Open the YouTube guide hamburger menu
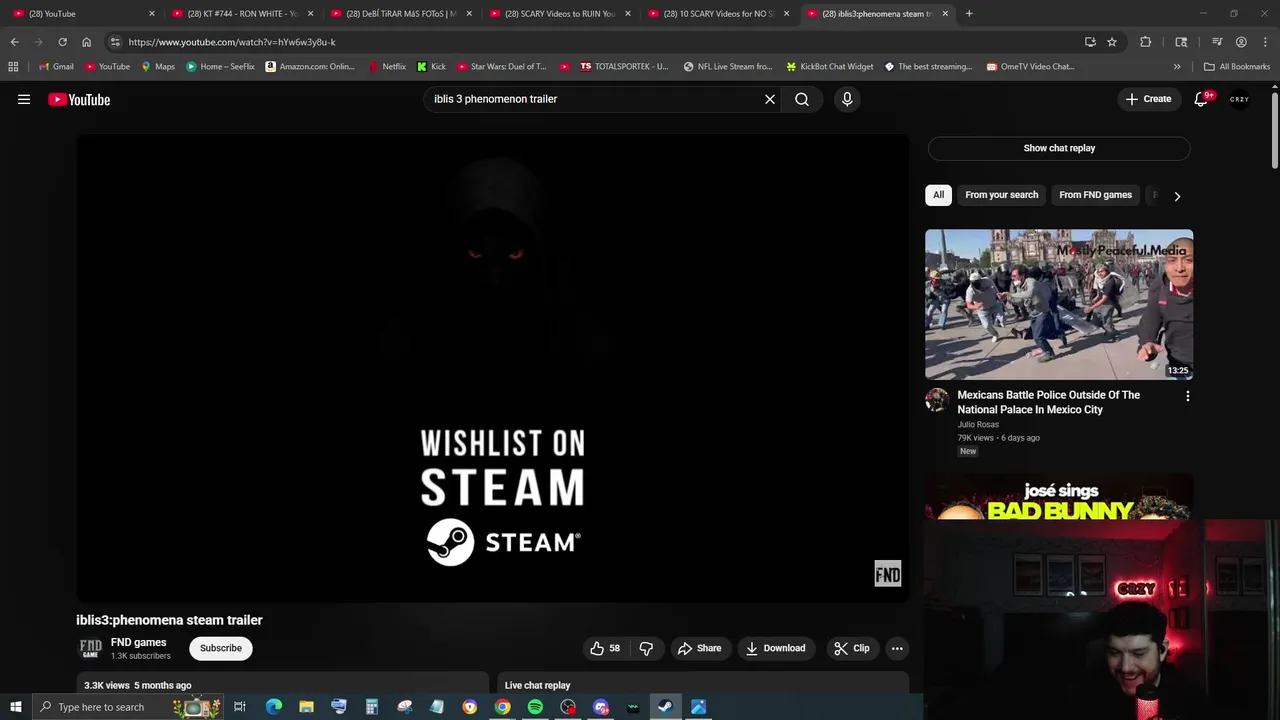 pyautogui.click(x=24, y=99)
